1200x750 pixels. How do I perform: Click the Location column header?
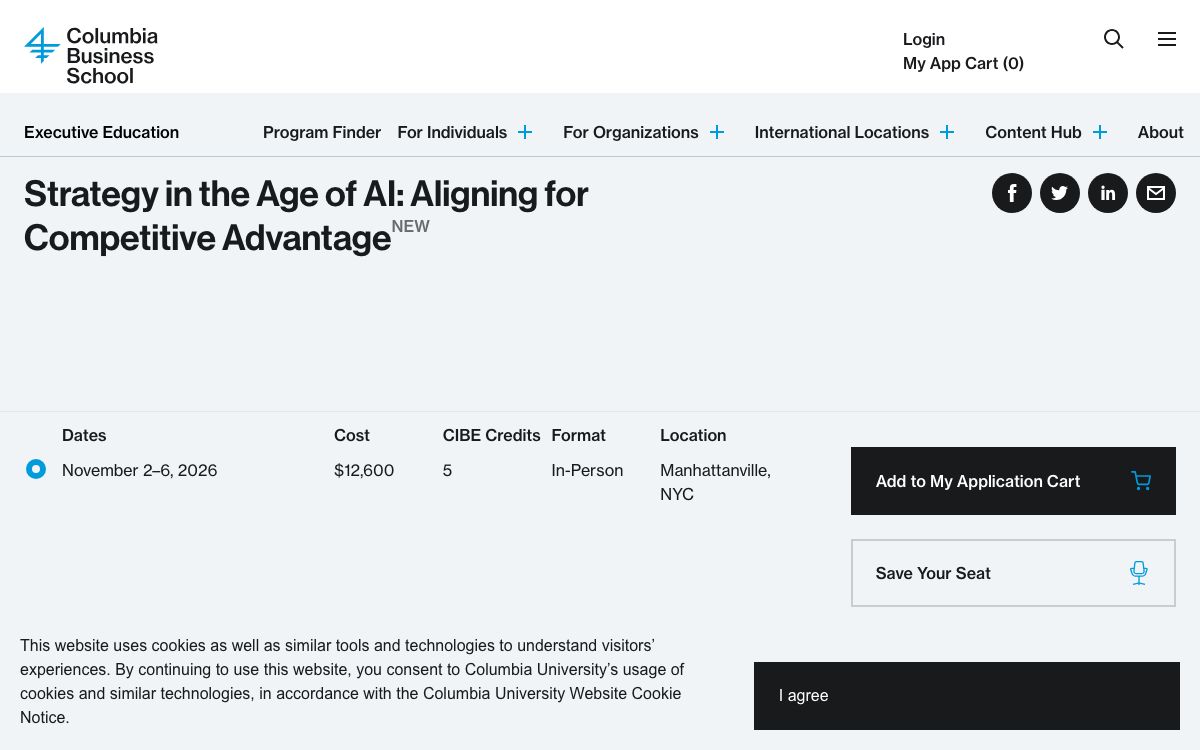693,435
